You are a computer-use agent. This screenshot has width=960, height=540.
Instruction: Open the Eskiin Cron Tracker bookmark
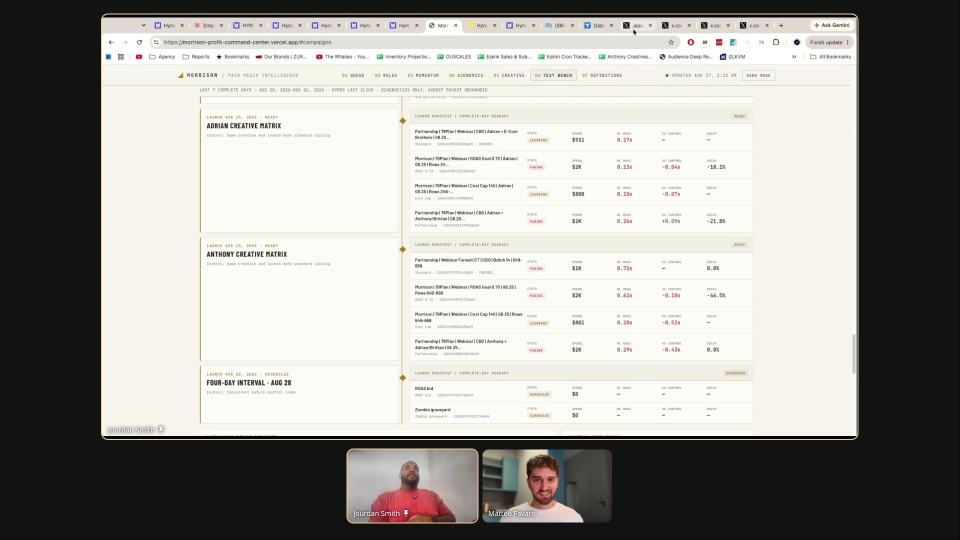[x=565, y=57]
